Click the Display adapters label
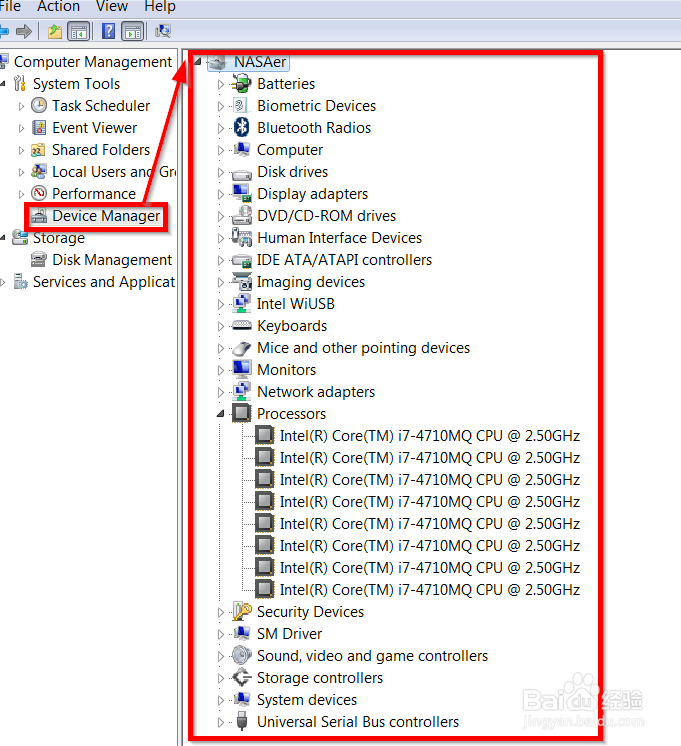Viewport: 681px width, 746px height. [312, 194]
